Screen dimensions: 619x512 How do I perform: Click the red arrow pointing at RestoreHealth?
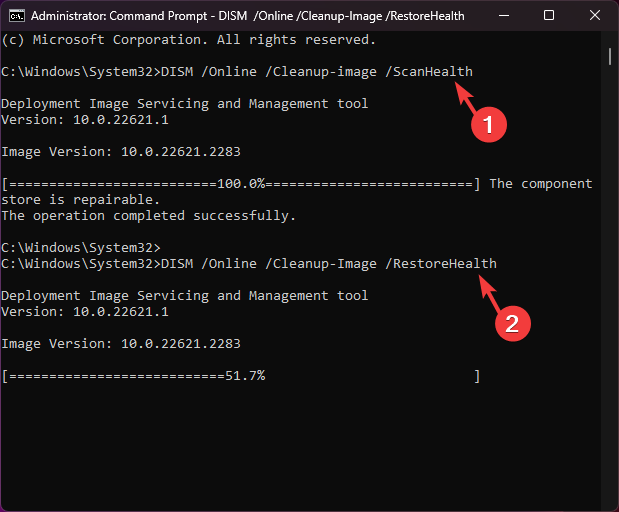pos(488,294)
